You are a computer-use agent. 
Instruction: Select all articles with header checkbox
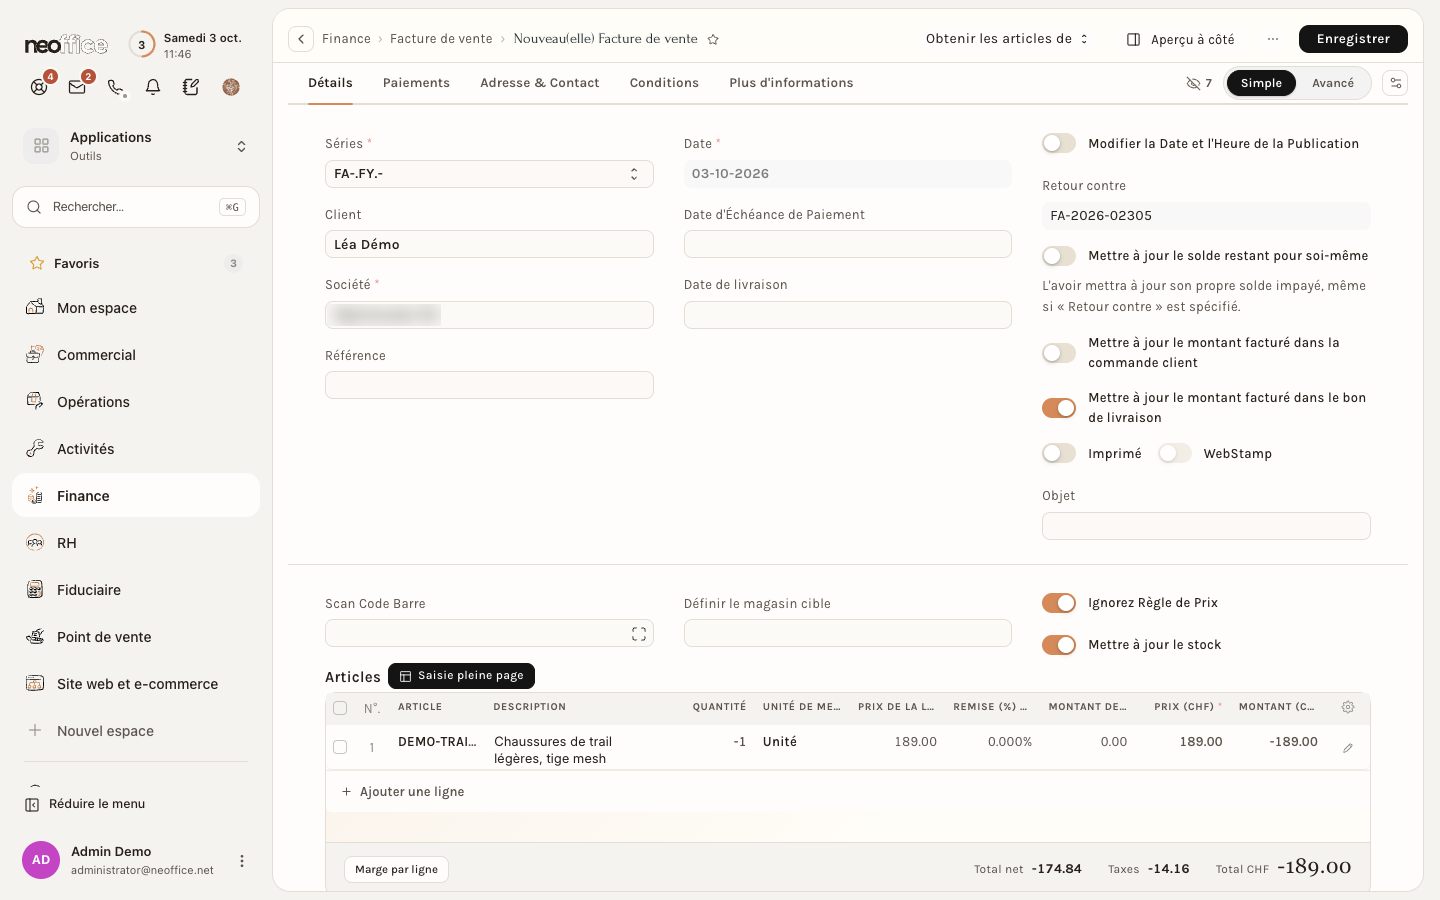340,708
